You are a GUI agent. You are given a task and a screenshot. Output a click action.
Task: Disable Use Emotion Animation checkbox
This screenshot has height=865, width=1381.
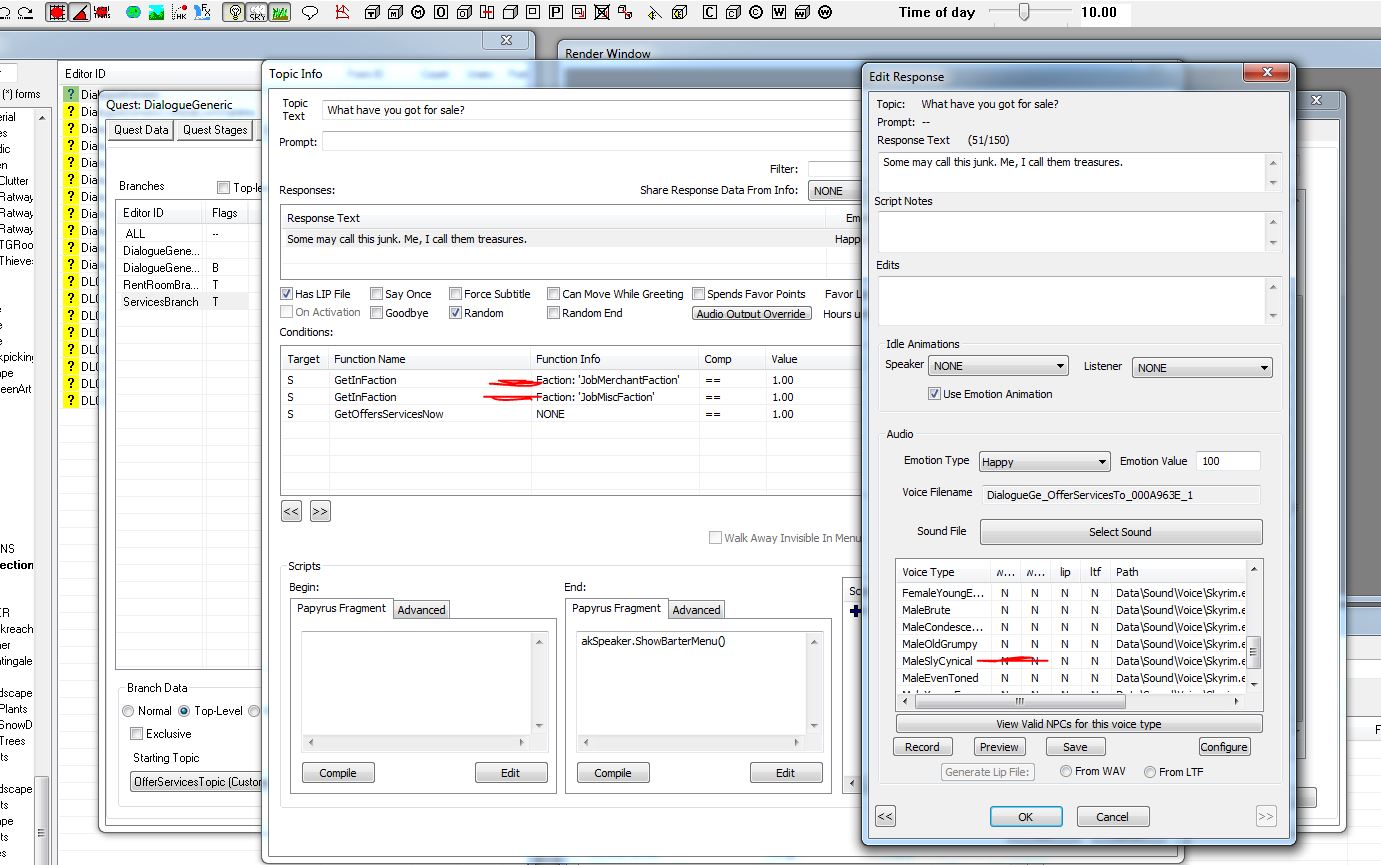tap(935, 394)
